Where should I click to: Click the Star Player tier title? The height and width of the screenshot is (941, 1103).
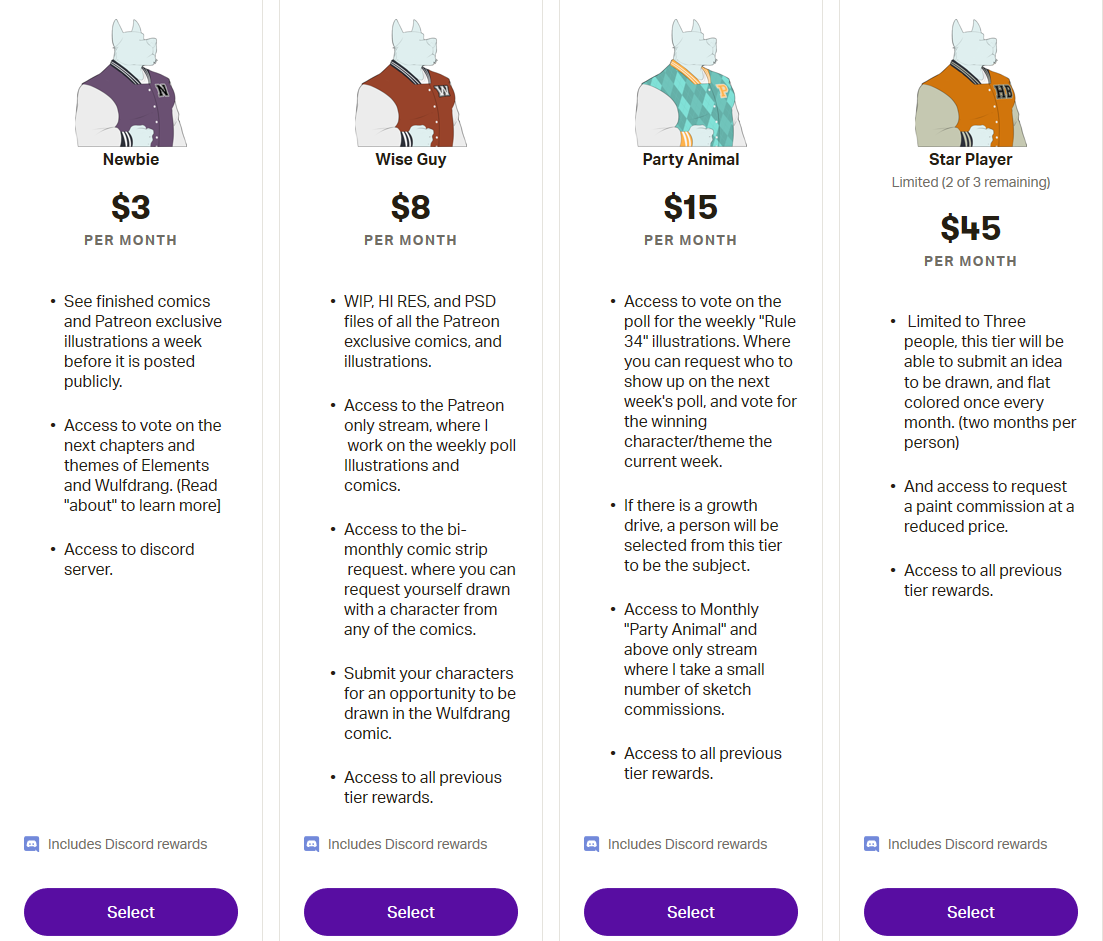click(x=971, y=159)
